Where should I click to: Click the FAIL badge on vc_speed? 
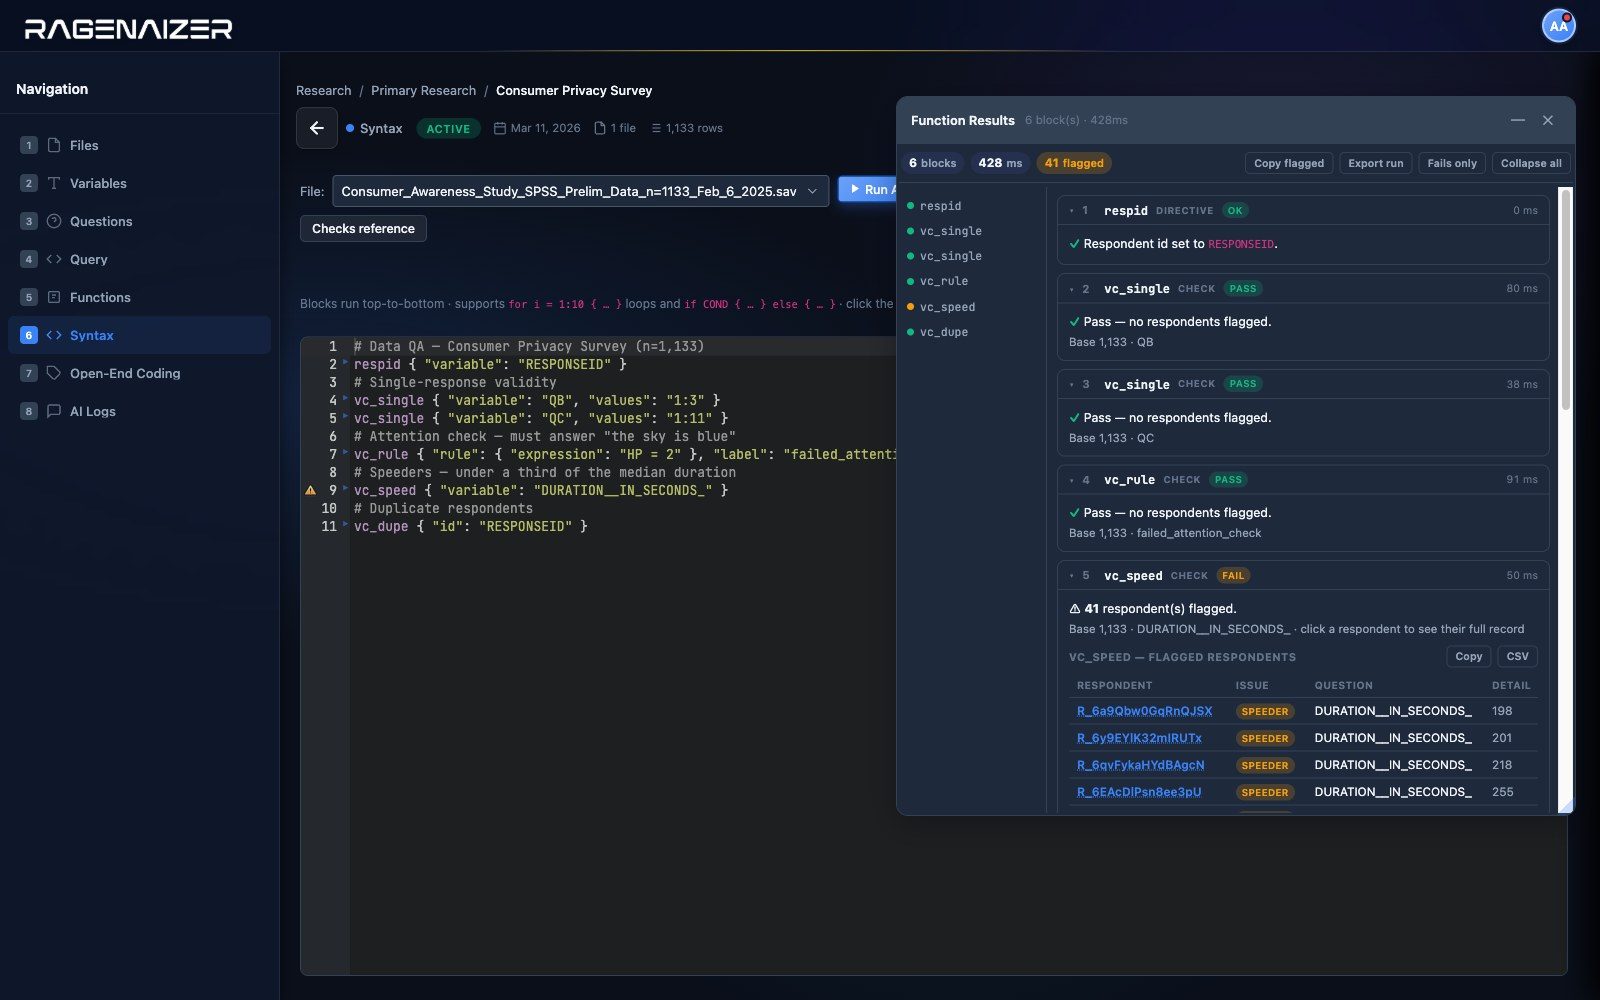1233,576
